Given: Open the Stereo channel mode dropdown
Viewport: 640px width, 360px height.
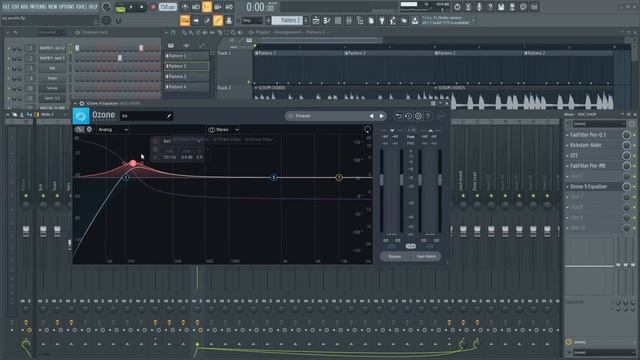Looking at the screenshot, I should click(x=223, y=129).
